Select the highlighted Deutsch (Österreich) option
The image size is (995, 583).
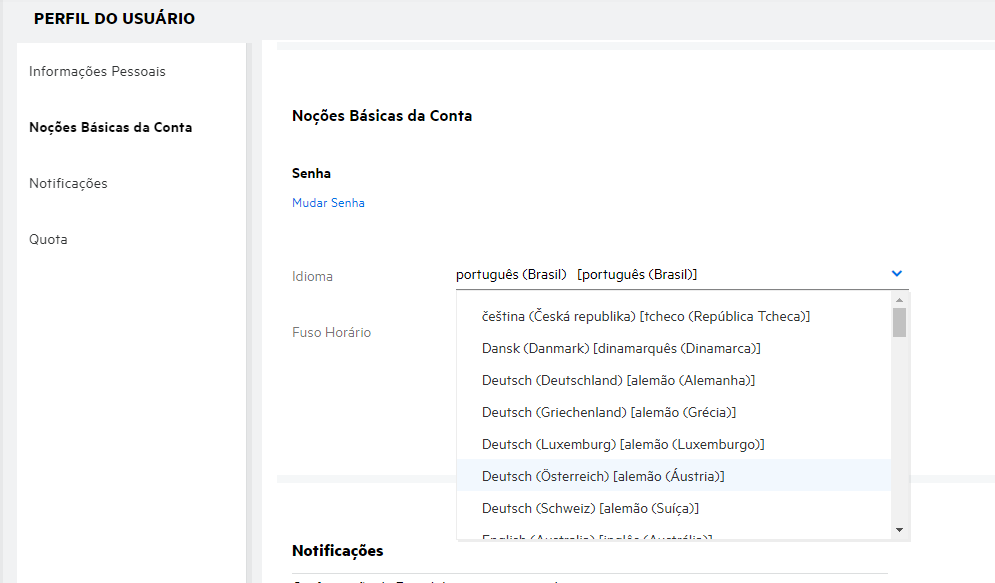coord(602,476)
